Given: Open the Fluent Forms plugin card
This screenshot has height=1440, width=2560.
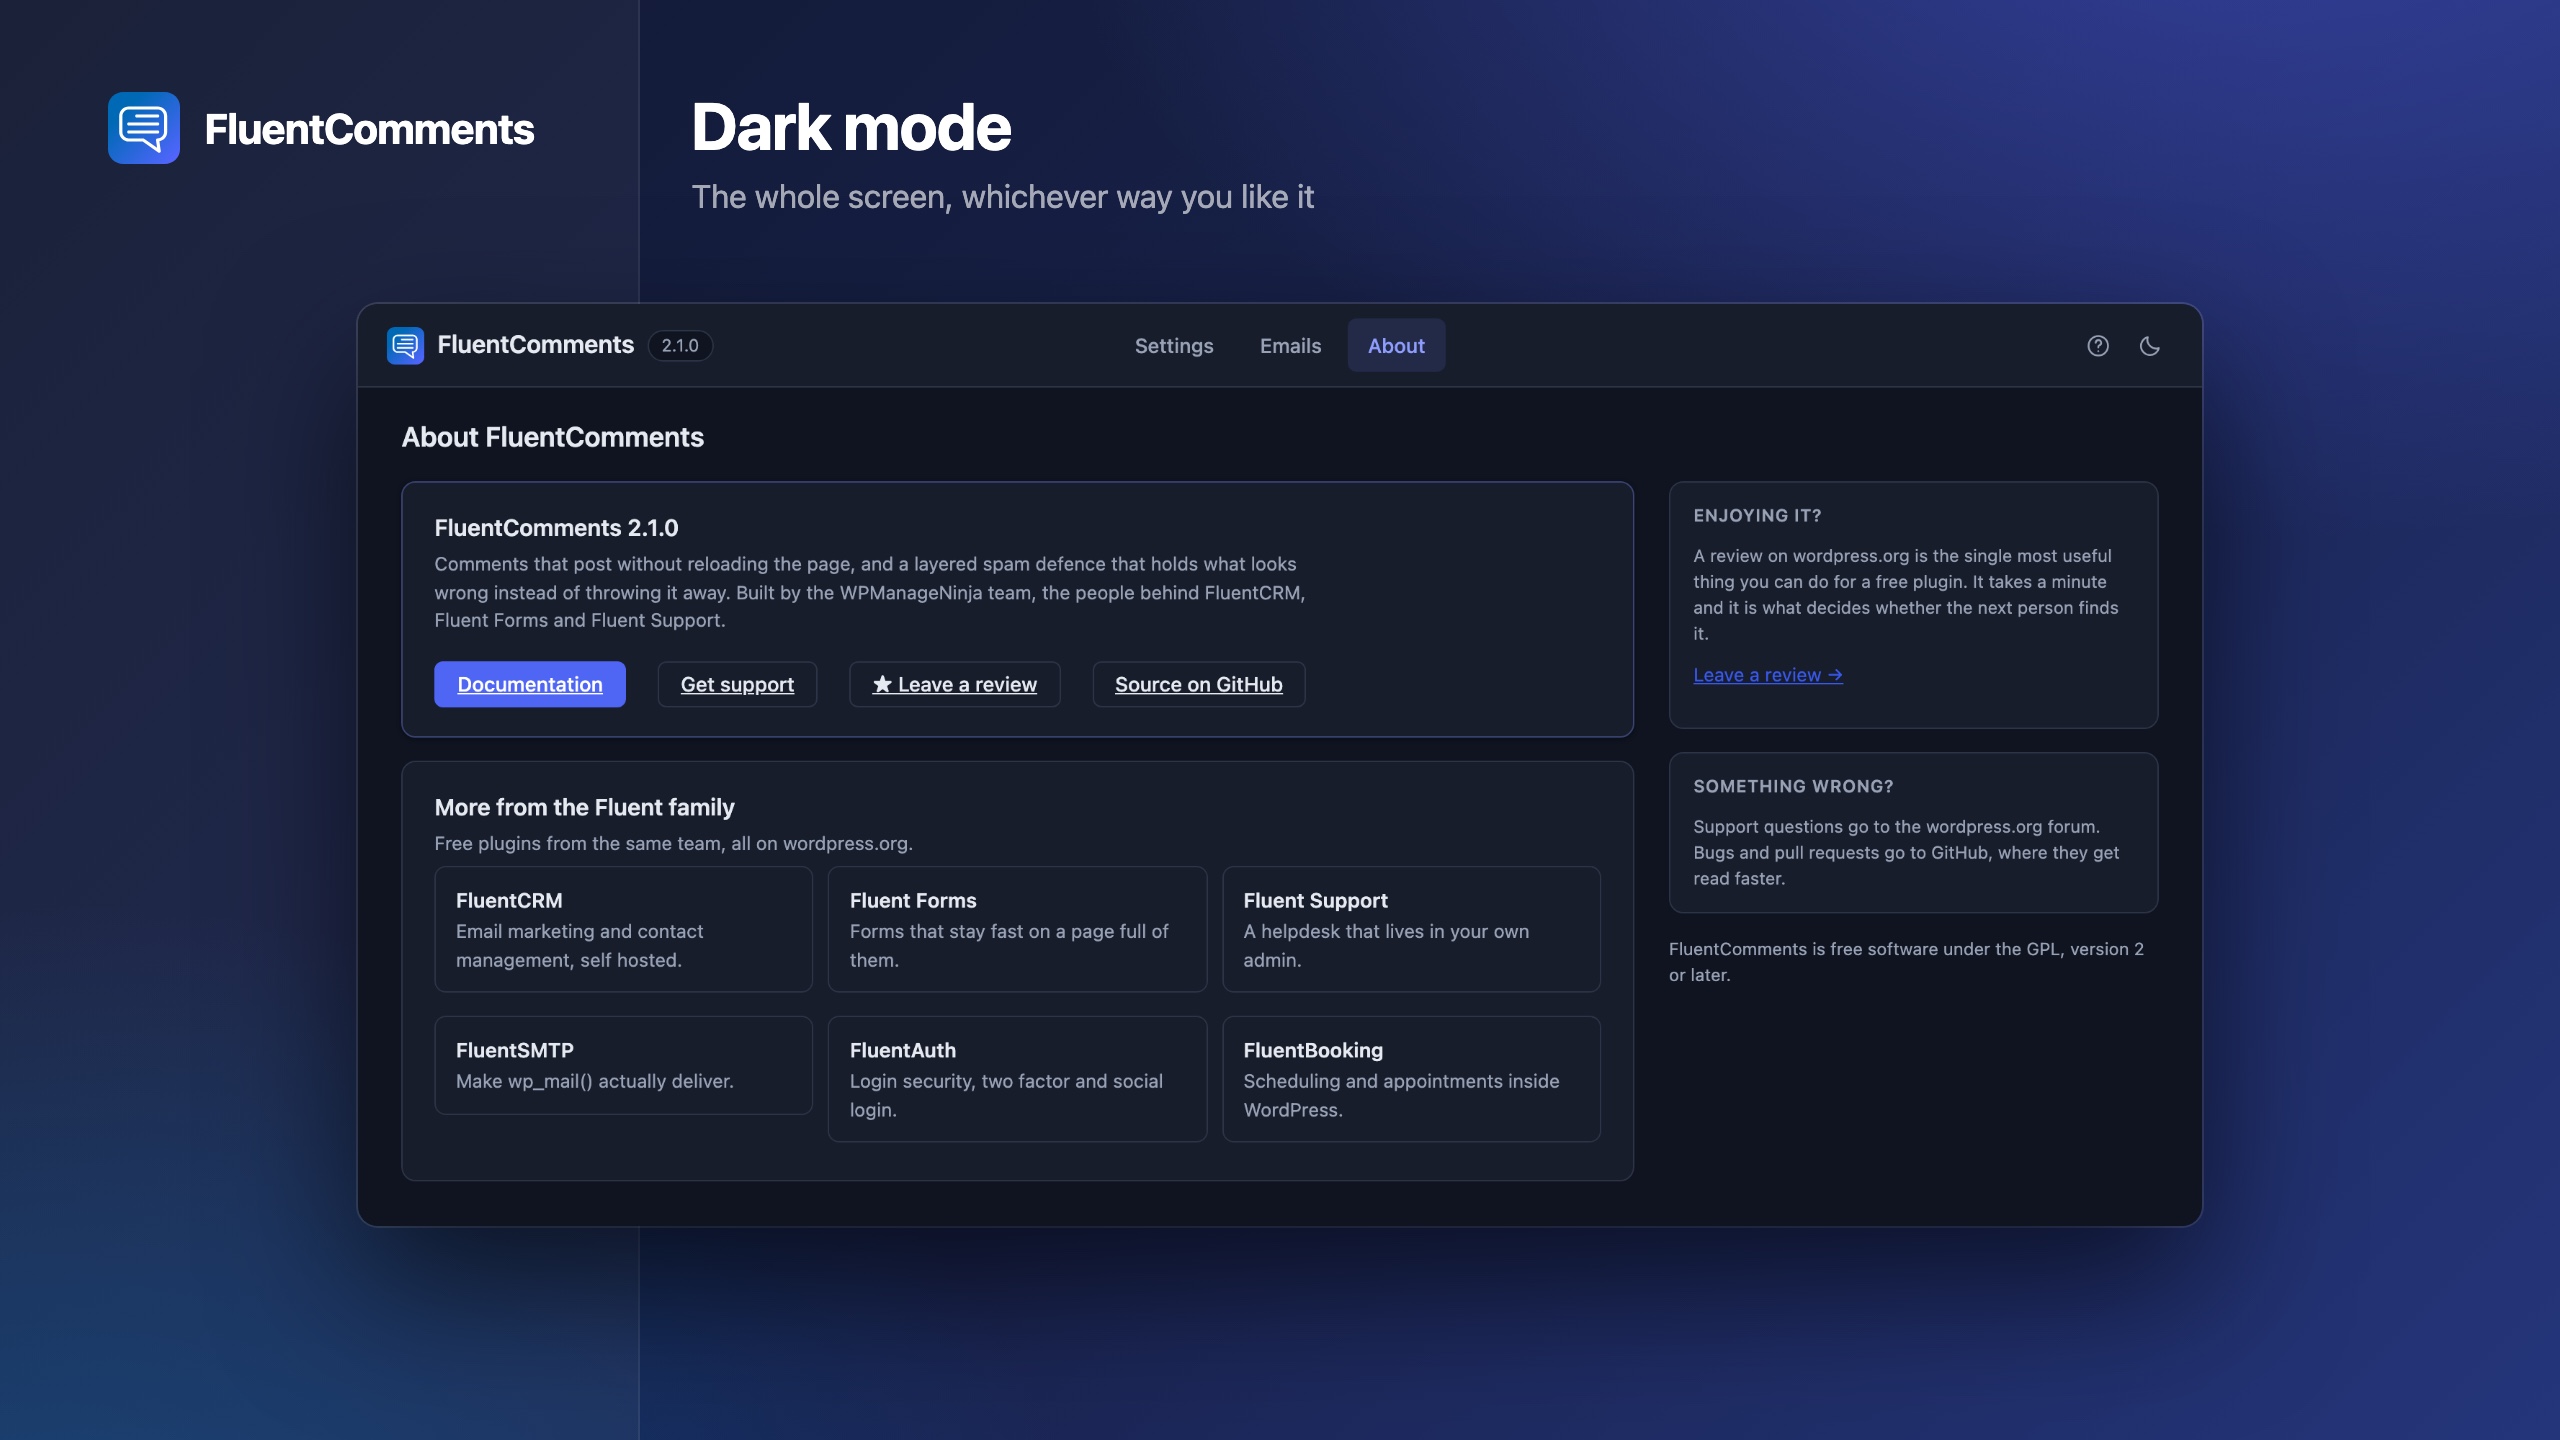Looking at the screenshot, I should [x=1017, y=929].
